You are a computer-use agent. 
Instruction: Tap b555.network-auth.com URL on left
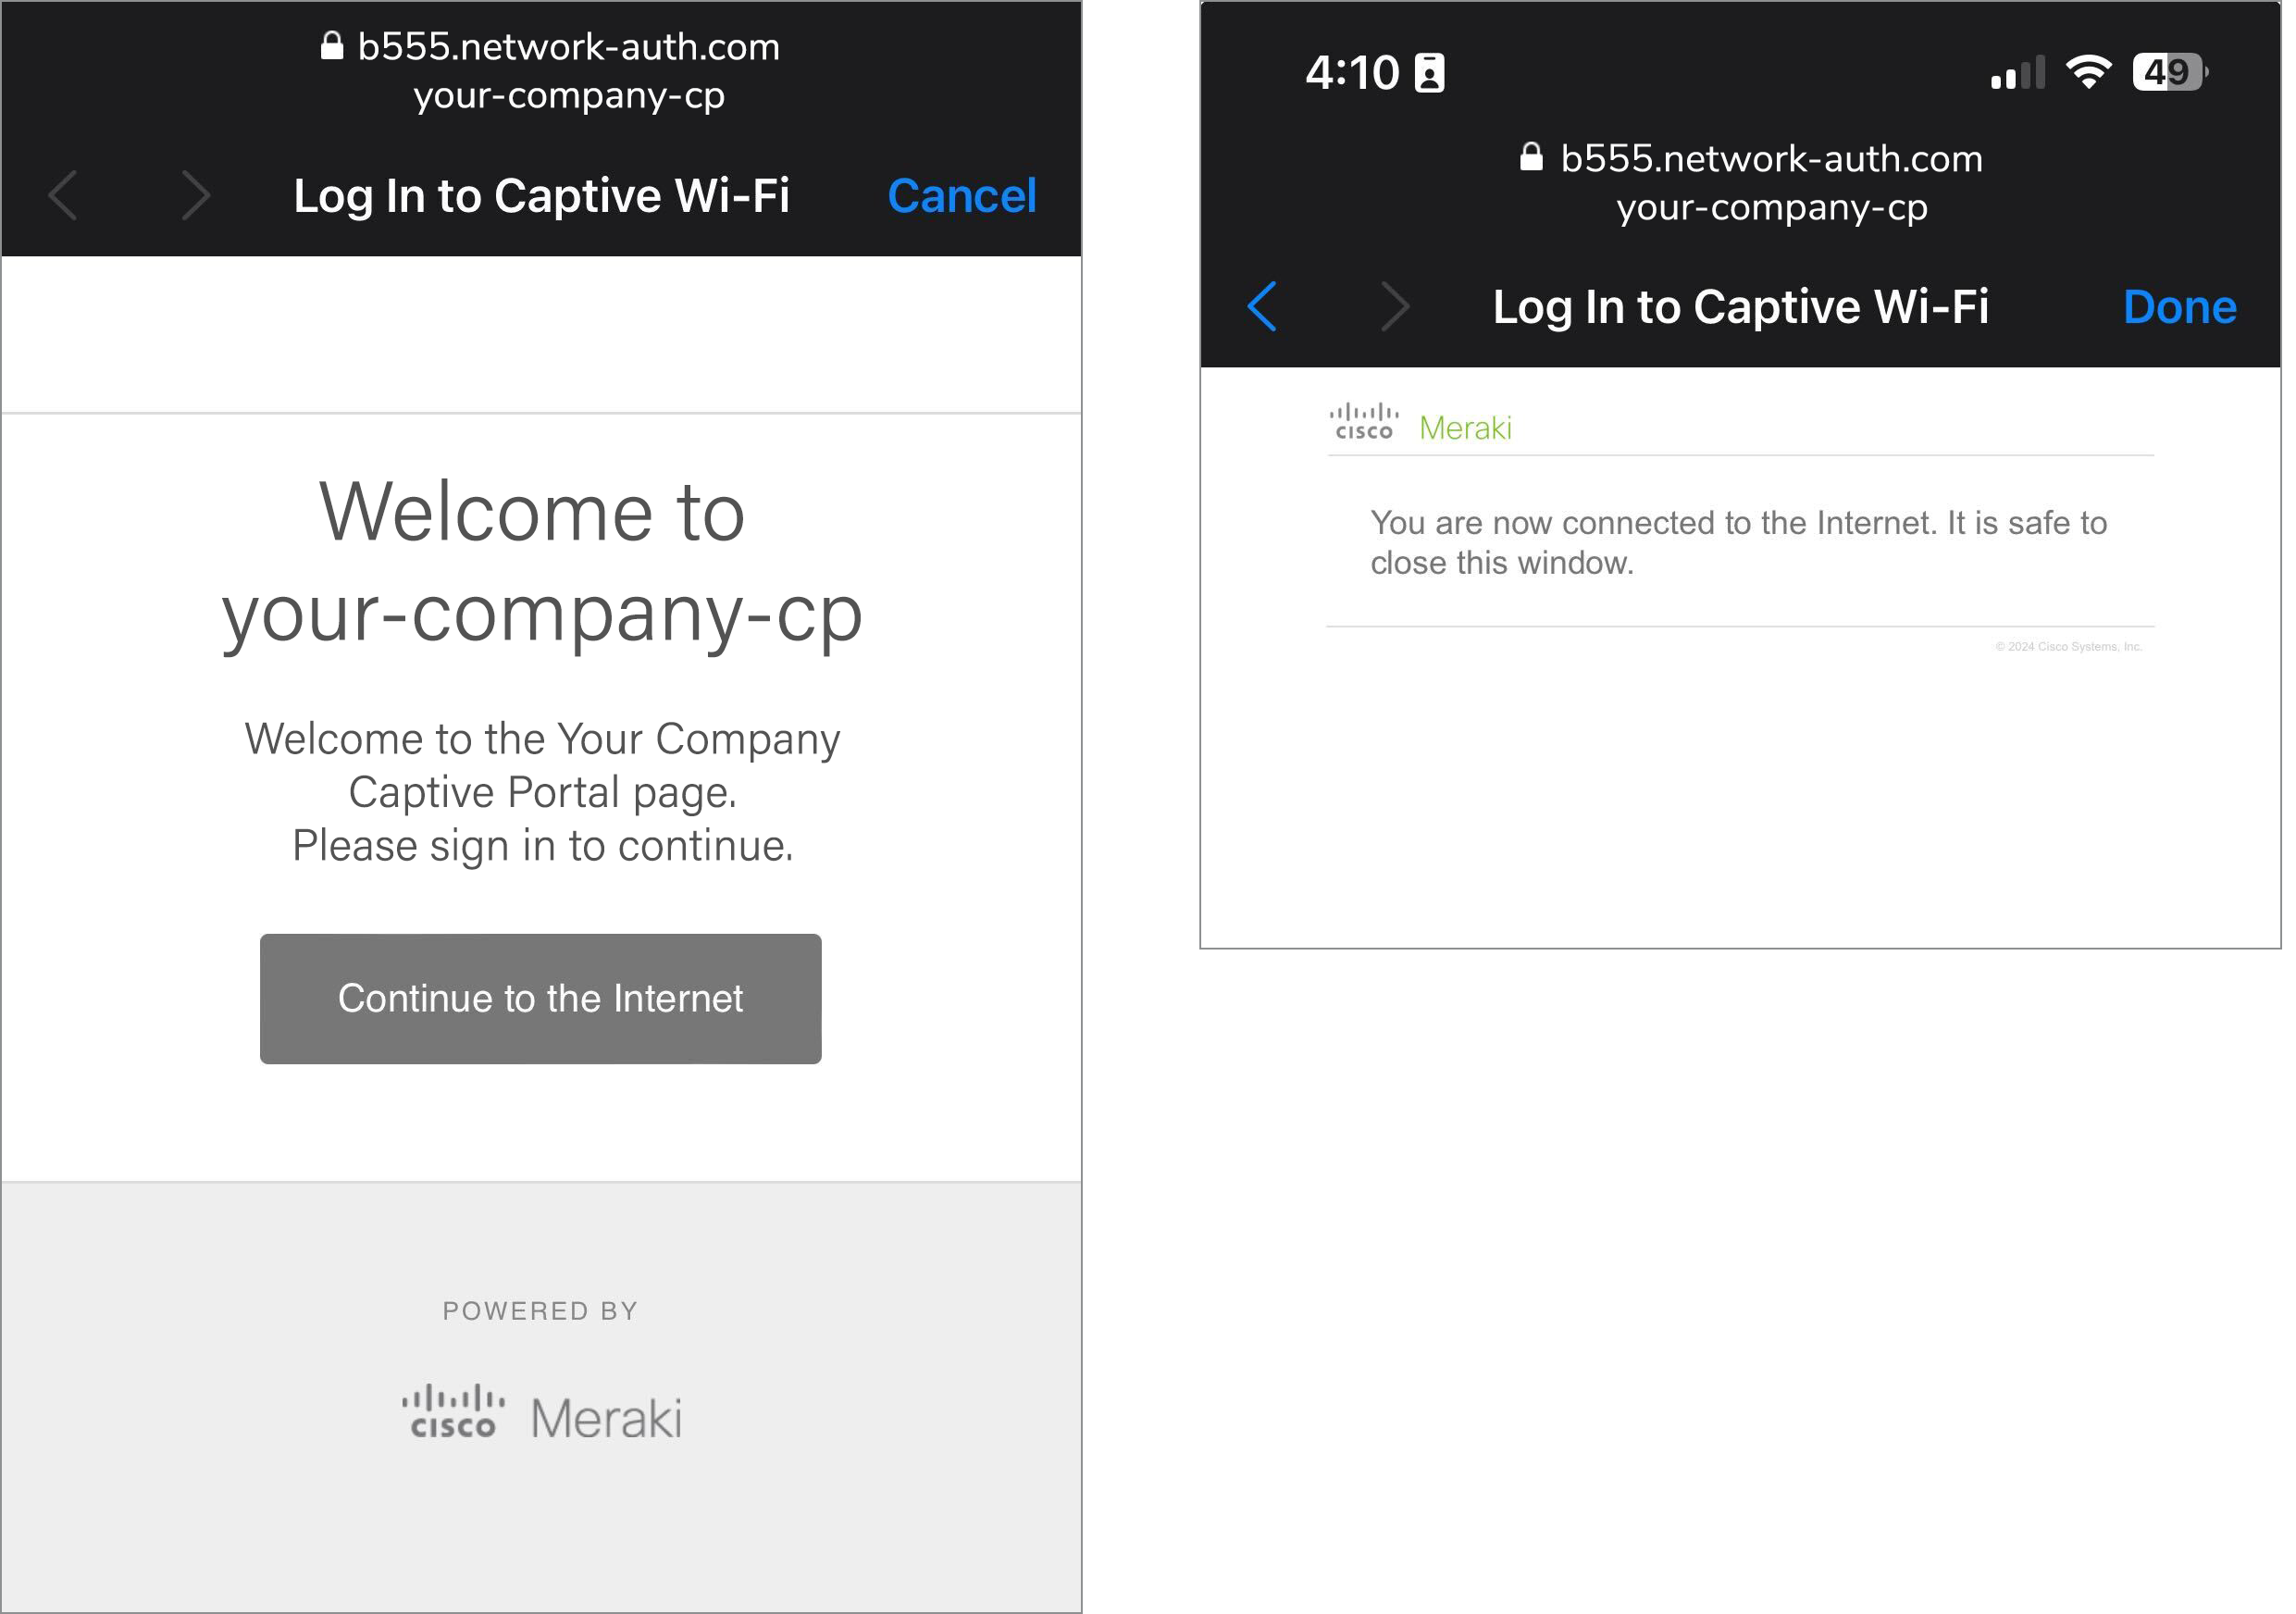[x=568, y=47]
